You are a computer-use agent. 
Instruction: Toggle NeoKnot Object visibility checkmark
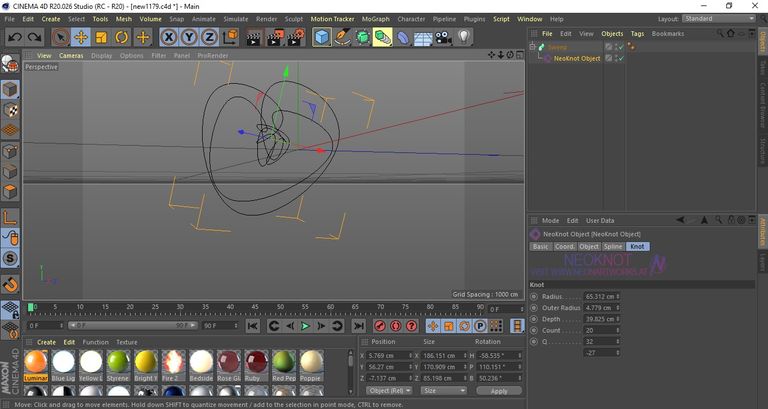[621, 58]
